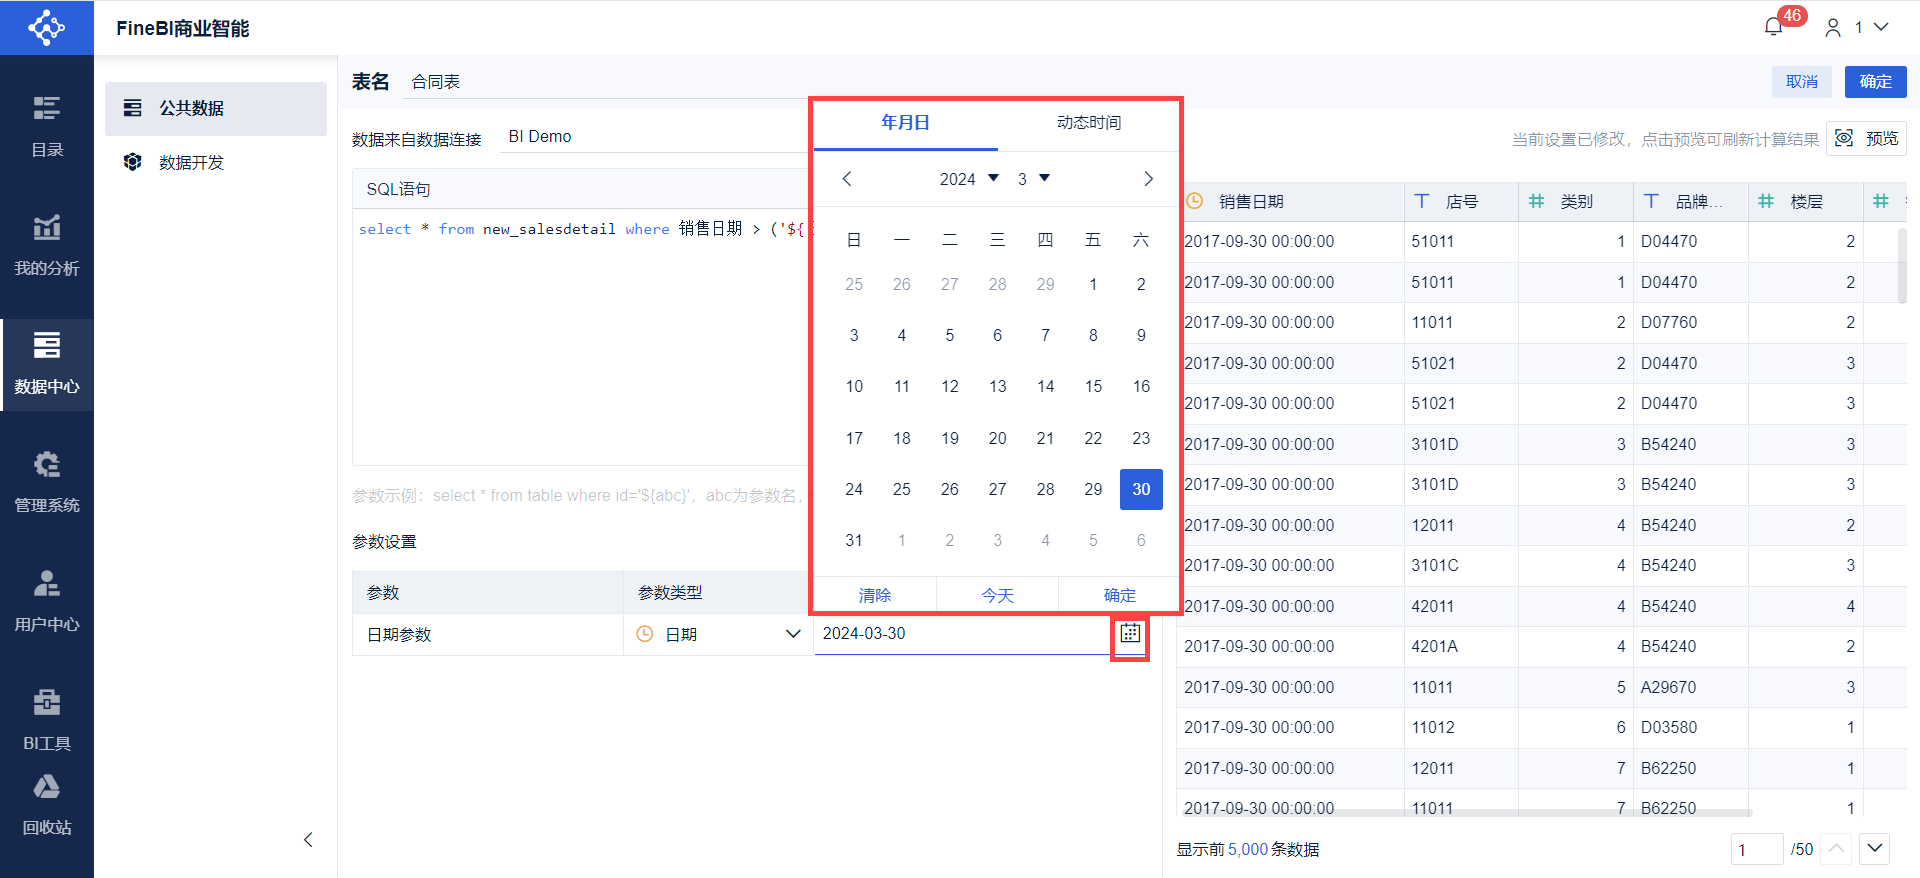
Task: Open 管理系统 from the sidebar
Action: [x=47, y=482]
